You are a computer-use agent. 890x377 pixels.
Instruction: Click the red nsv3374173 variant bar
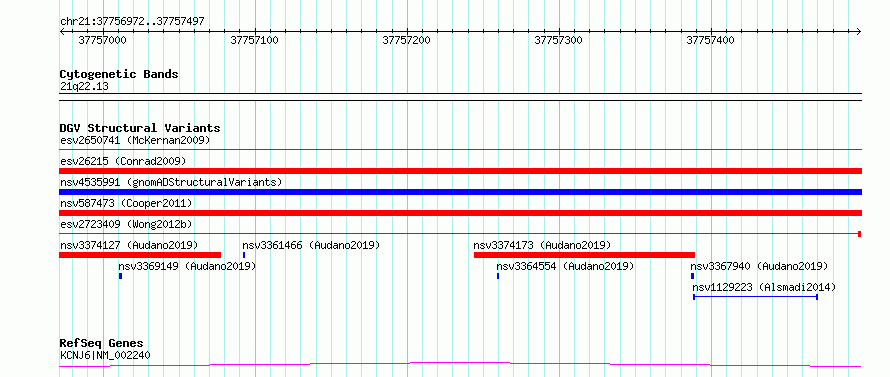pyautogui.click(x=584, y=255)
